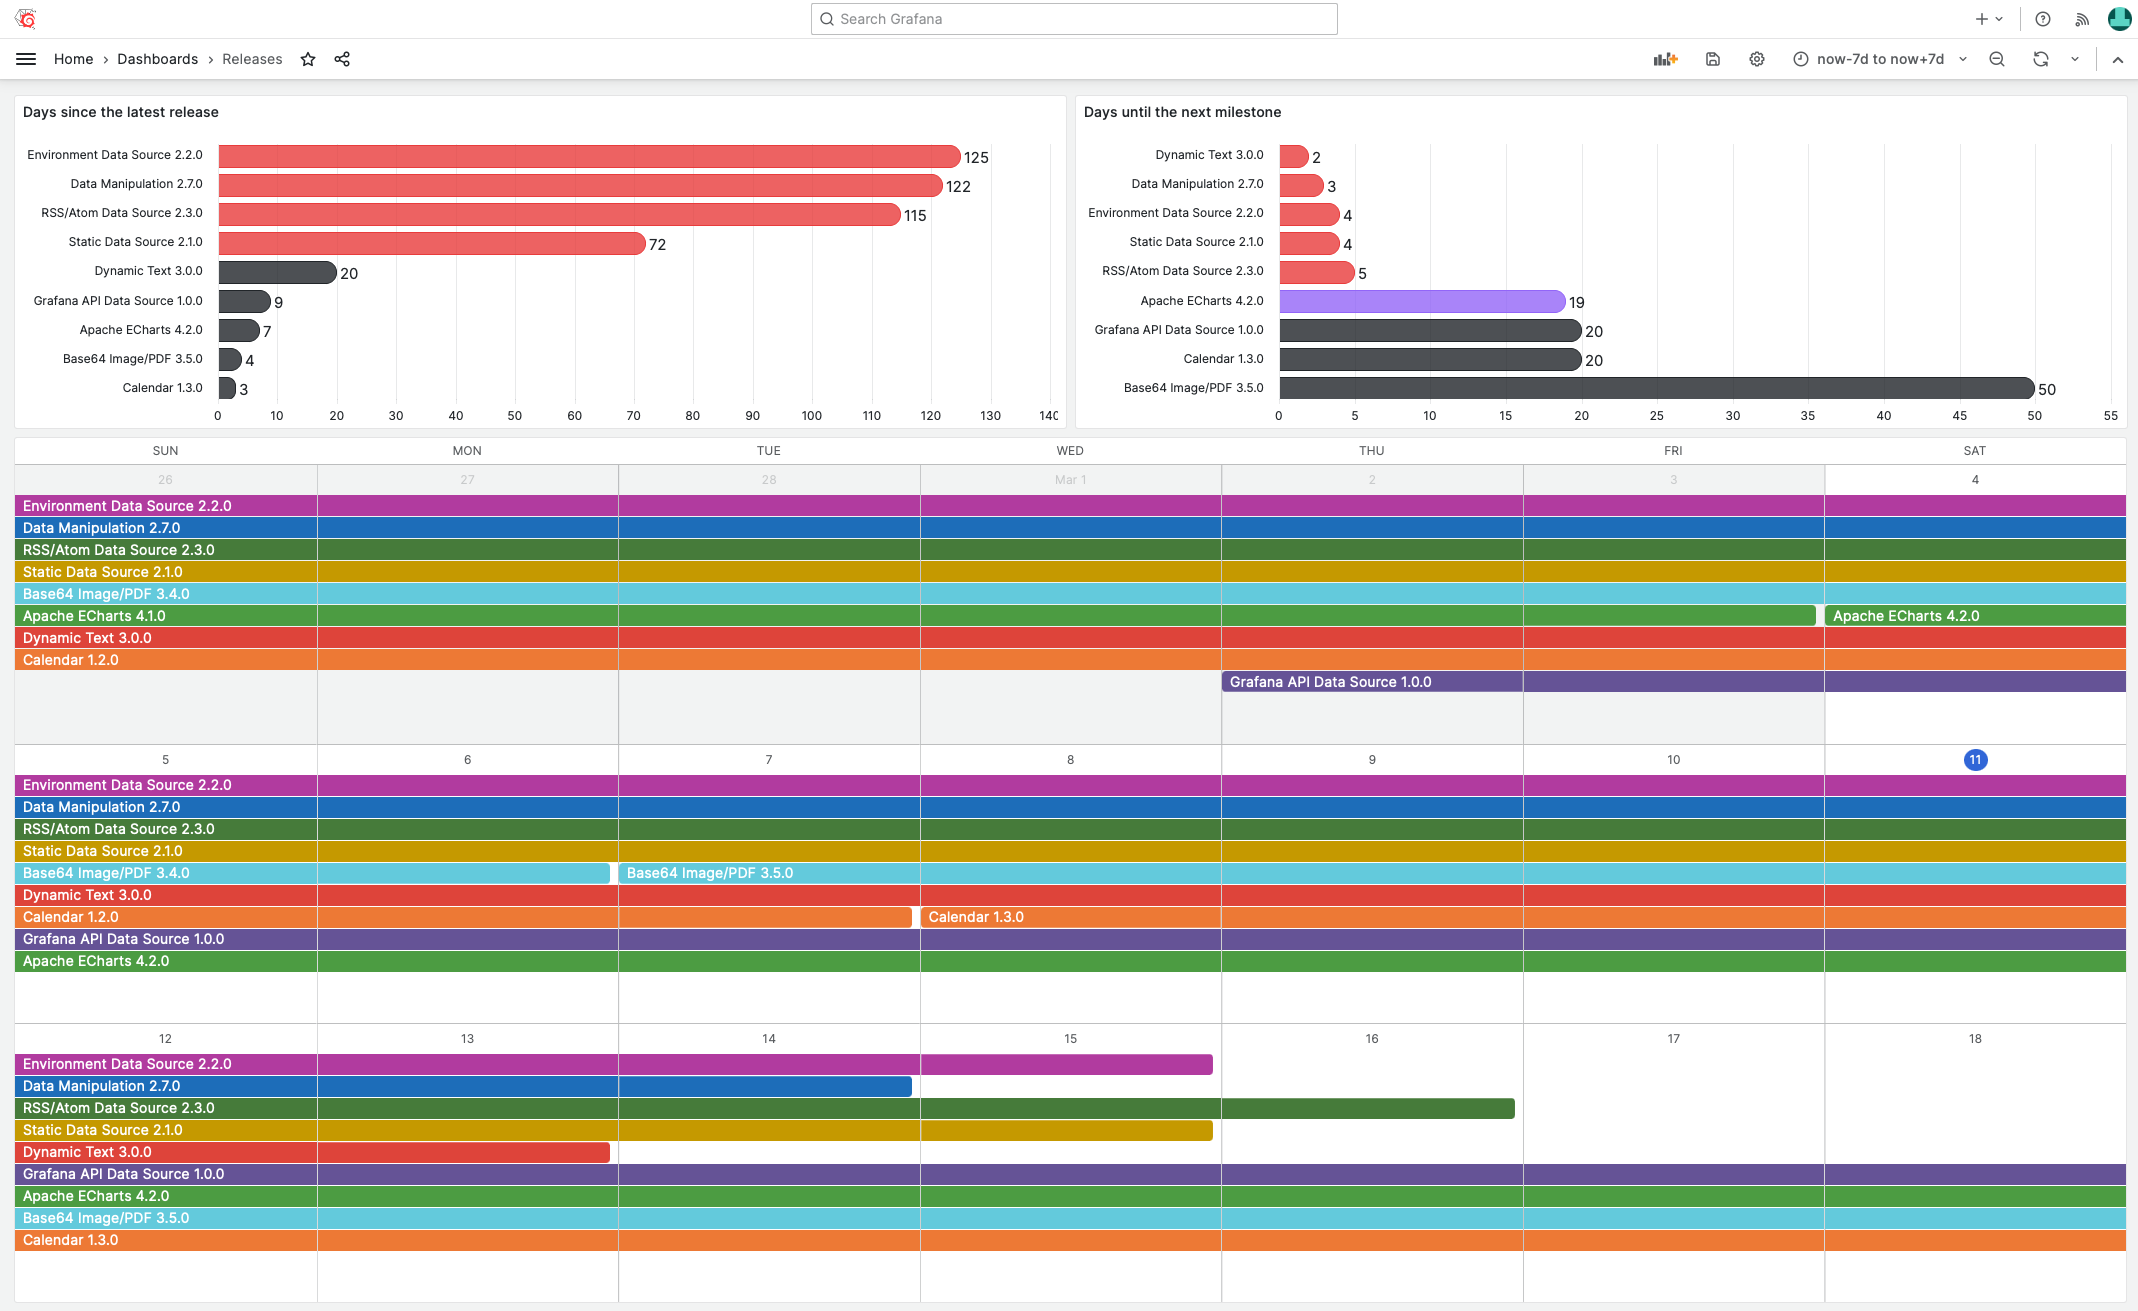The image size is (2138, 1311).
Task: Click the Base64 Image/PDF 50 bar
Action: [x=1657, y=388]
